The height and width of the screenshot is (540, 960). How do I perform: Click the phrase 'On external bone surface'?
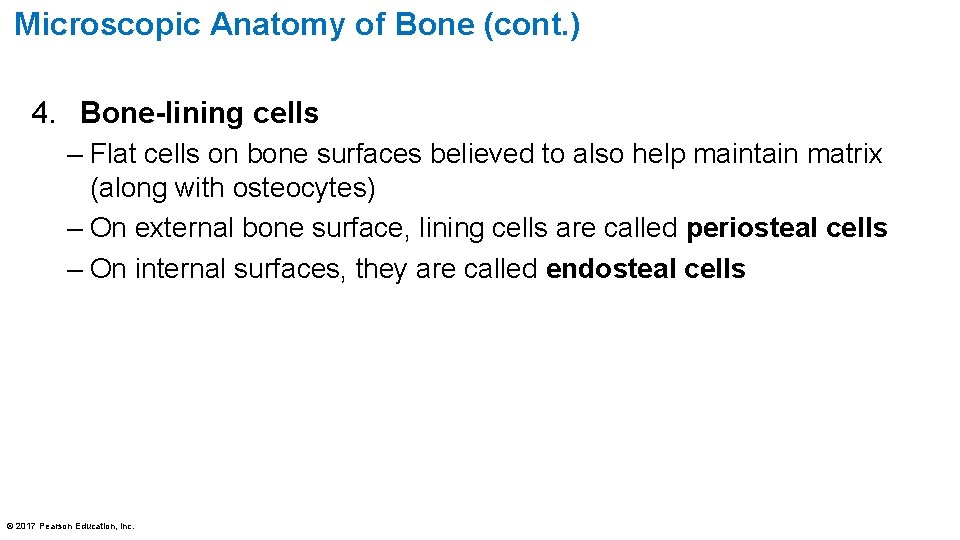[x=246, y=228]
